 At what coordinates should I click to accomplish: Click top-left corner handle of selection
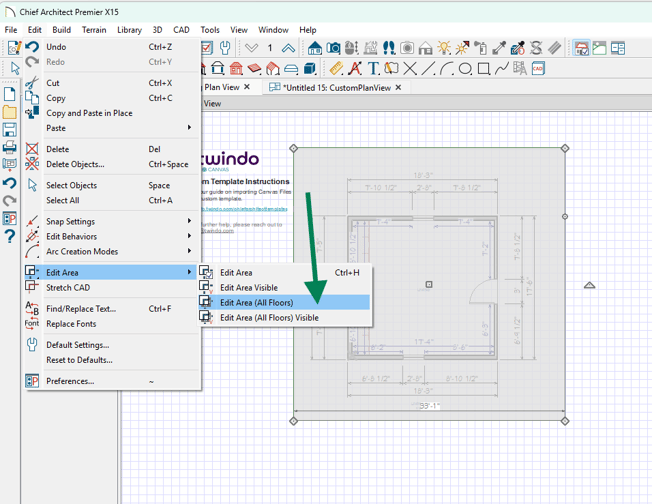294,148
